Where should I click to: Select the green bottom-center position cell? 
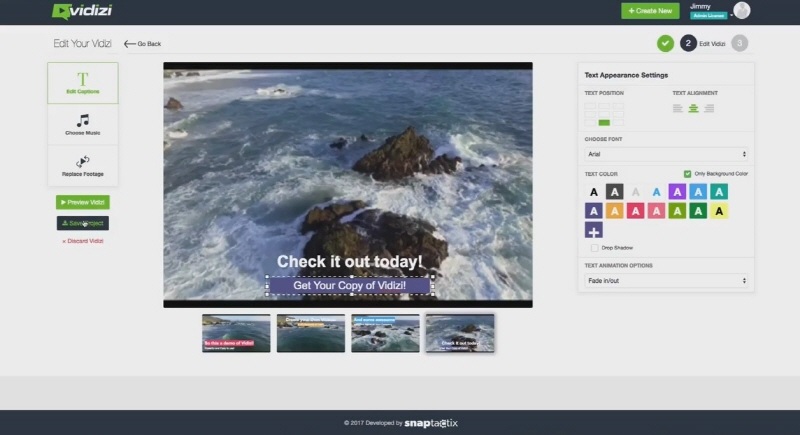604,122
